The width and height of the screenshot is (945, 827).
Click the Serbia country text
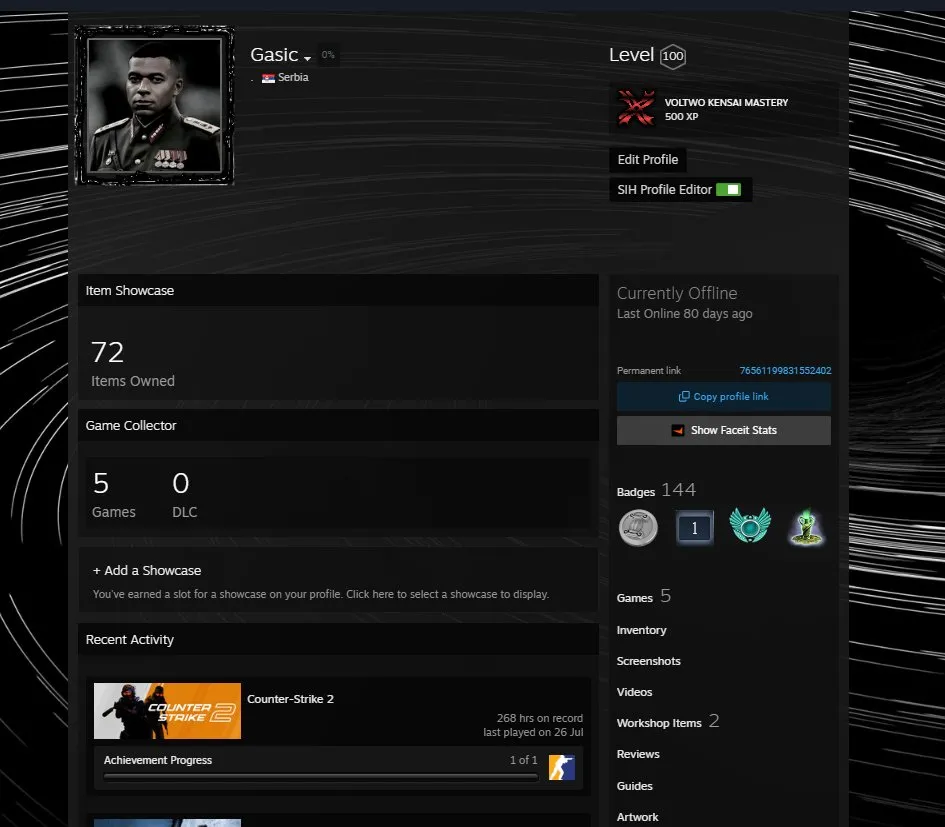[293, 77]
